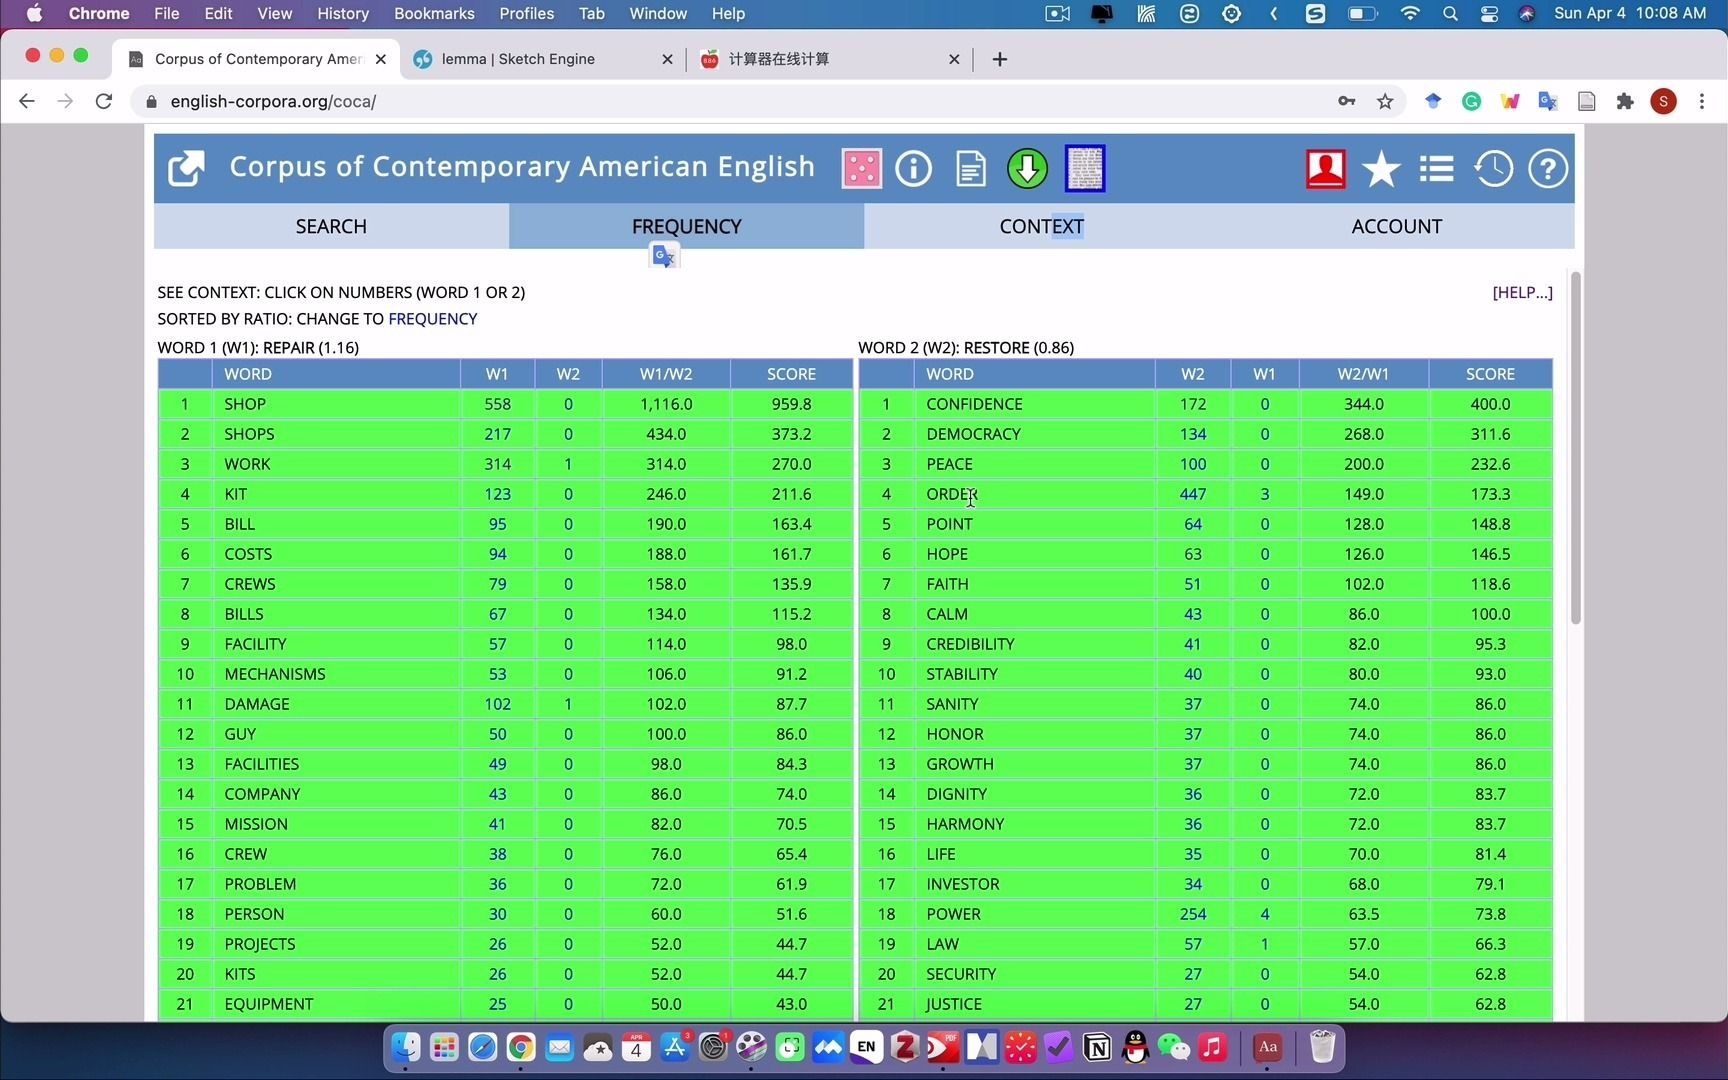The image size is (1728, 1080).
Task: Open Chrome extensions puzzle icon
Action: [1625, 101]
